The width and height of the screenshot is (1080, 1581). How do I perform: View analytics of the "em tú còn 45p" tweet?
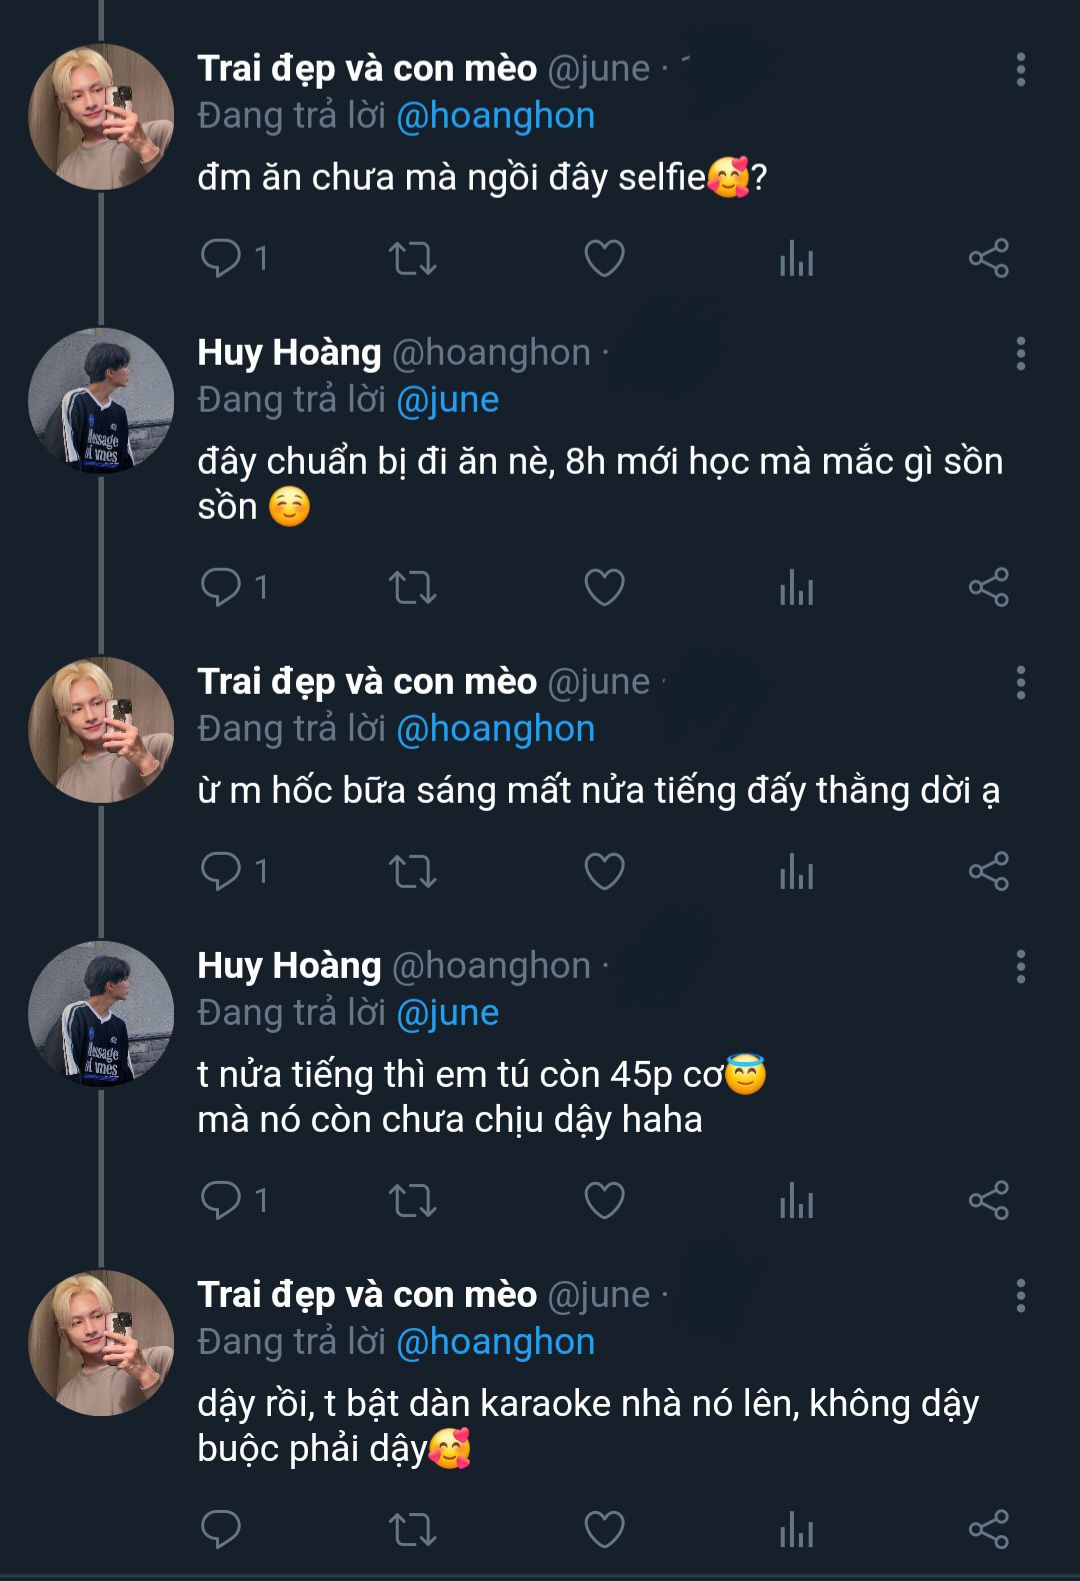796,1200
